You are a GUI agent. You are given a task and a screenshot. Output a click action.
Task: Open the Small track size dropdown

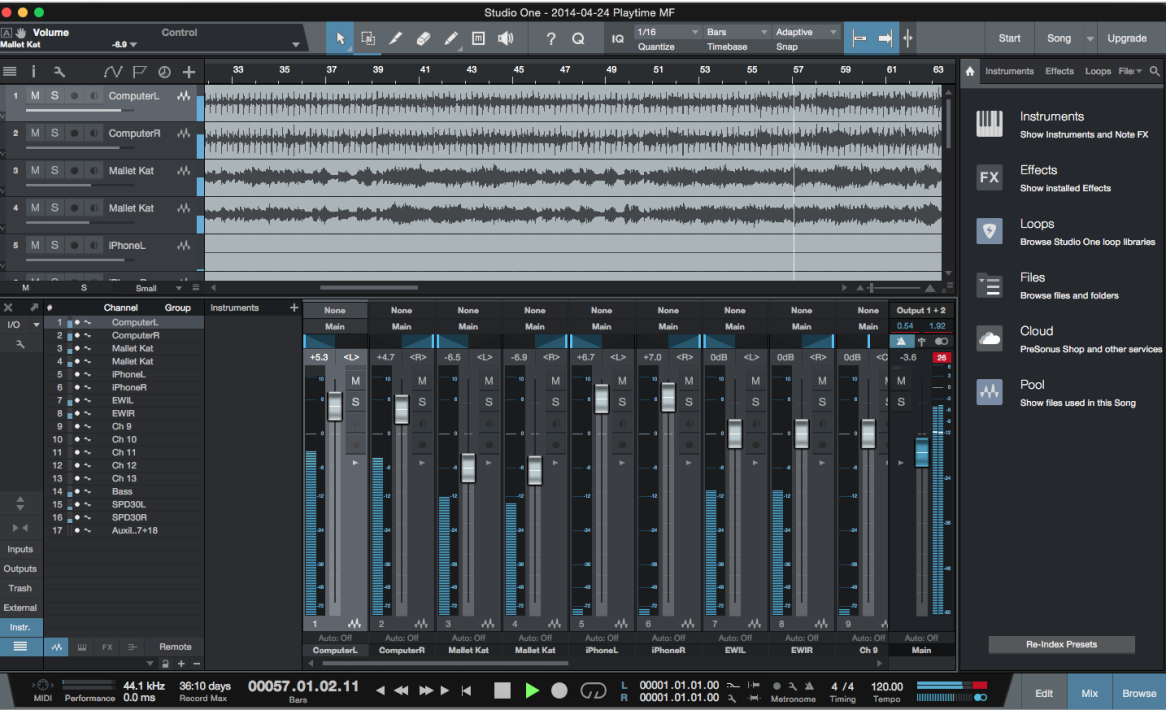pos(158,288)
